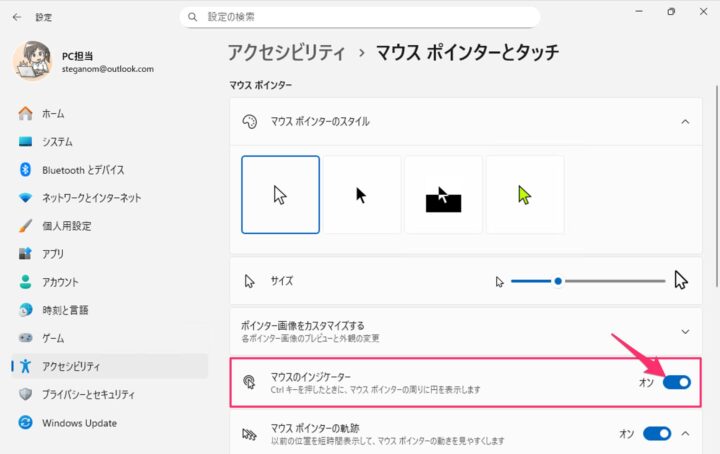Click the back arrow in title bar
Viewport: 720px width, 454px height.
pos(16,17)
